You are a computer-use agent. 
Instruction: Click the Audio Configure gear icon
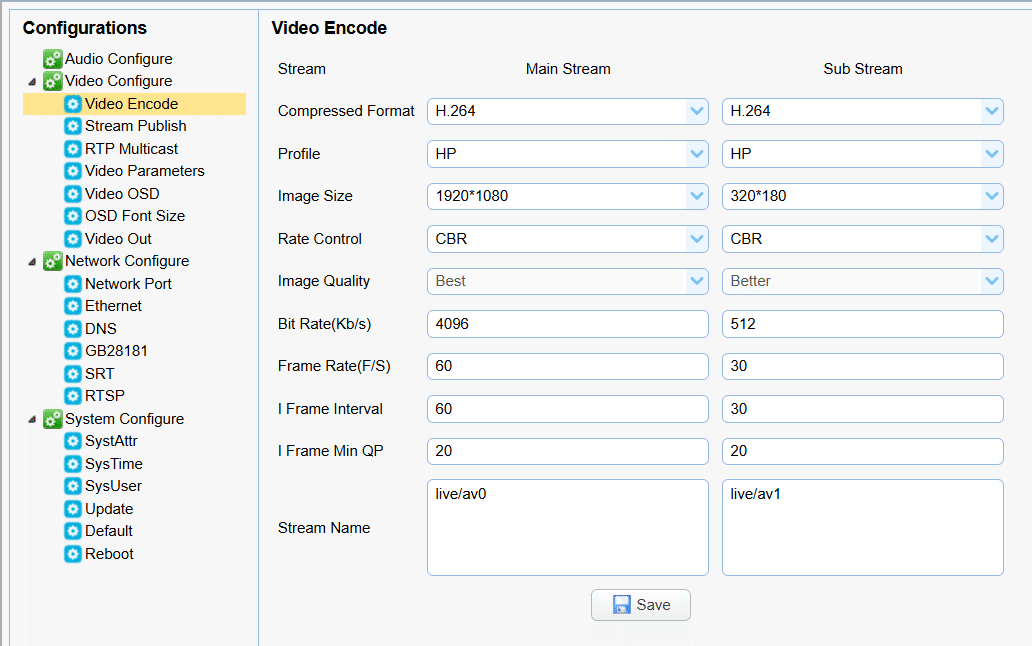(x=53, y=59)
